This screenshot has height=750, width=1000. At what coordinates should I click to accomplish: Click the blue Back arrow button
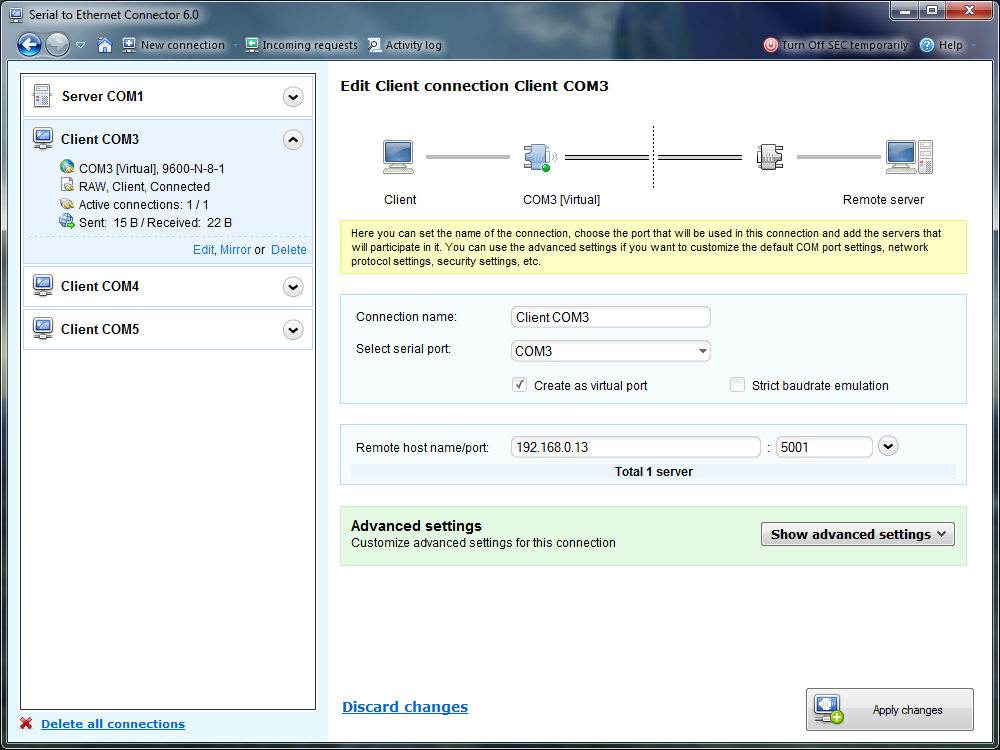[x=29, y=45]
